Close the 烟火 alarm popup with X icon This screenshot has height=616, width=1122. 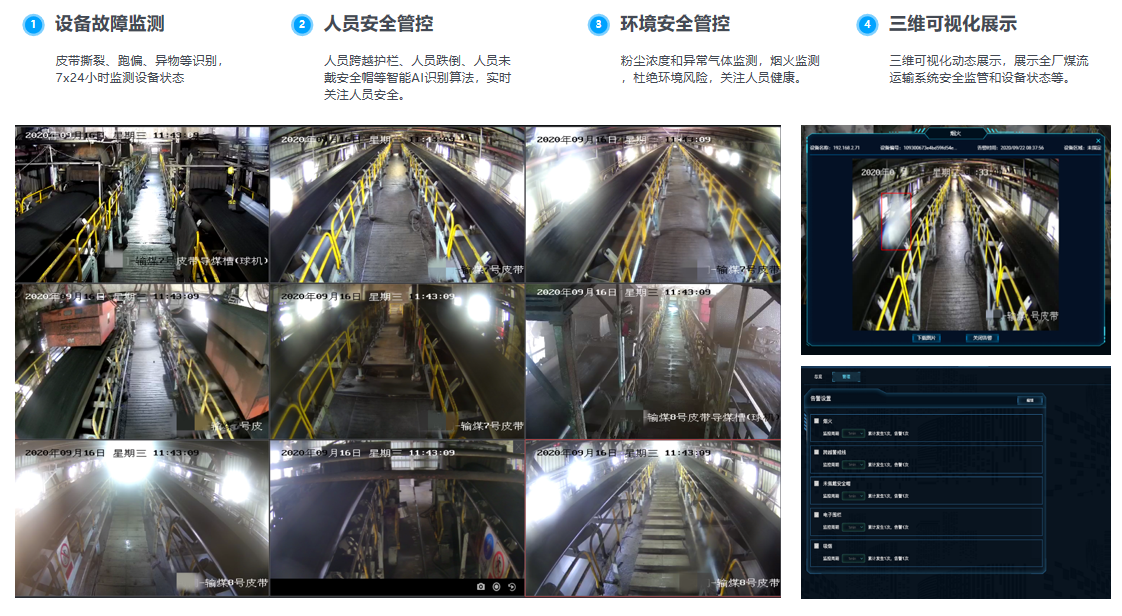[1098, 140]
